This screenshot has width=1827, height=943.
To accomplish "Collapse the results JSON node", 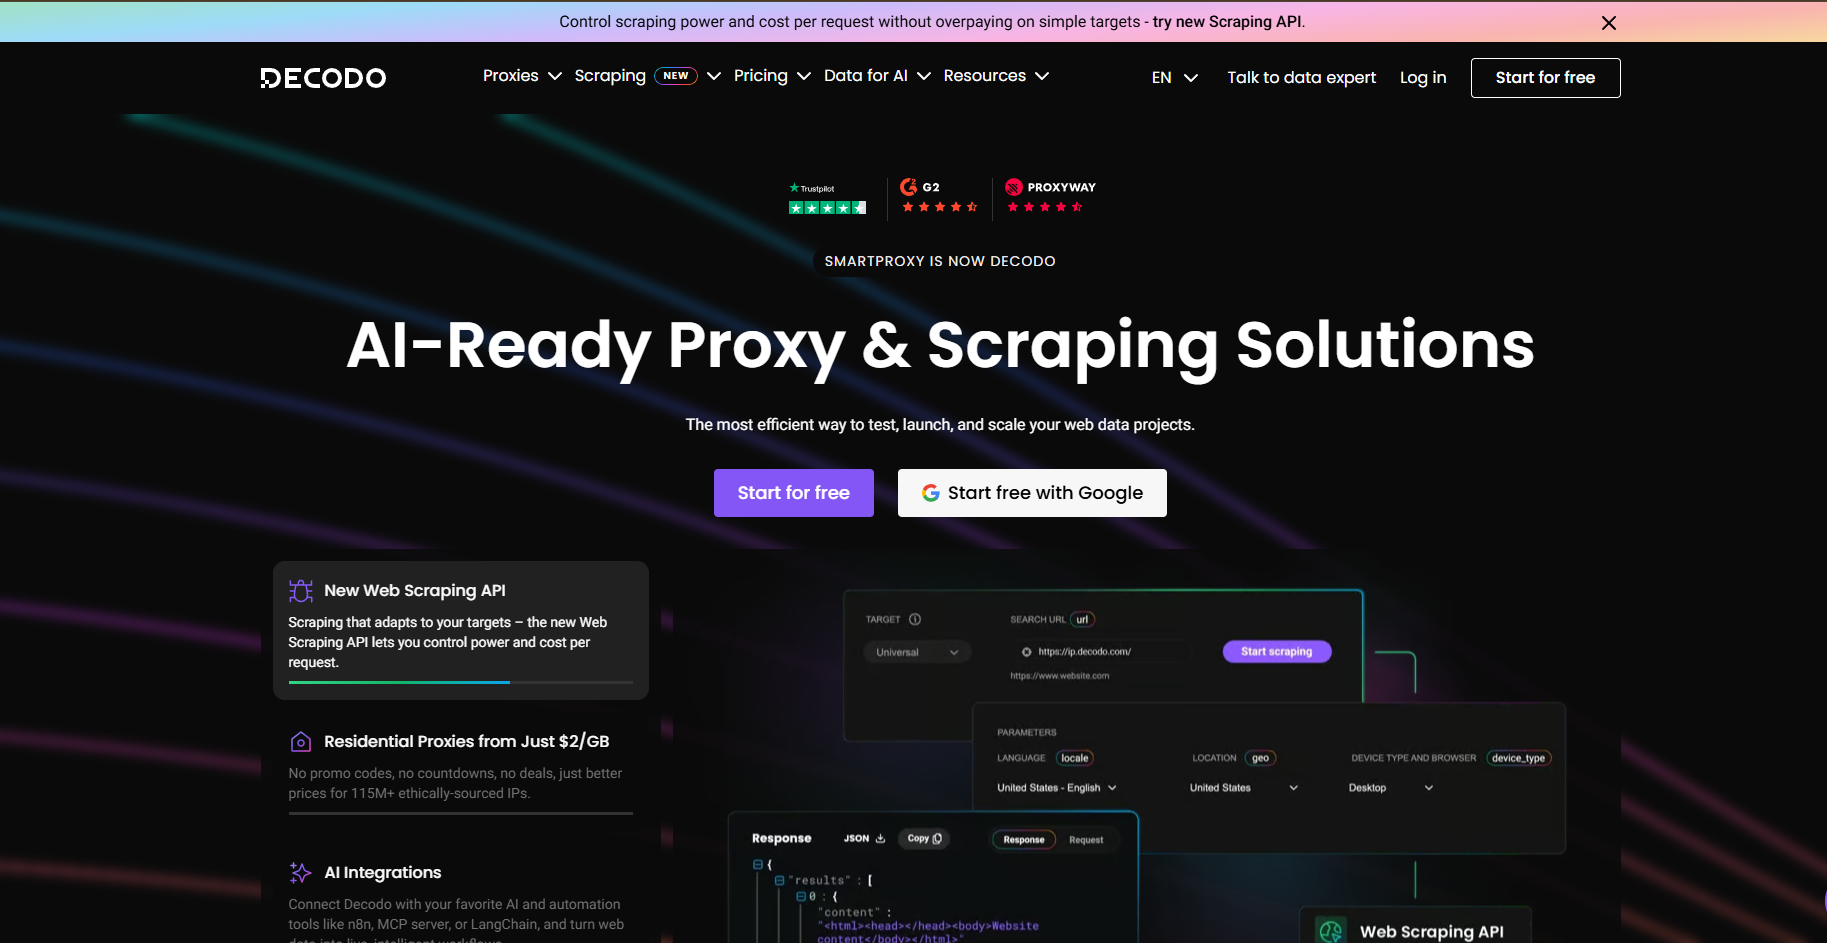I will (780, 881).
